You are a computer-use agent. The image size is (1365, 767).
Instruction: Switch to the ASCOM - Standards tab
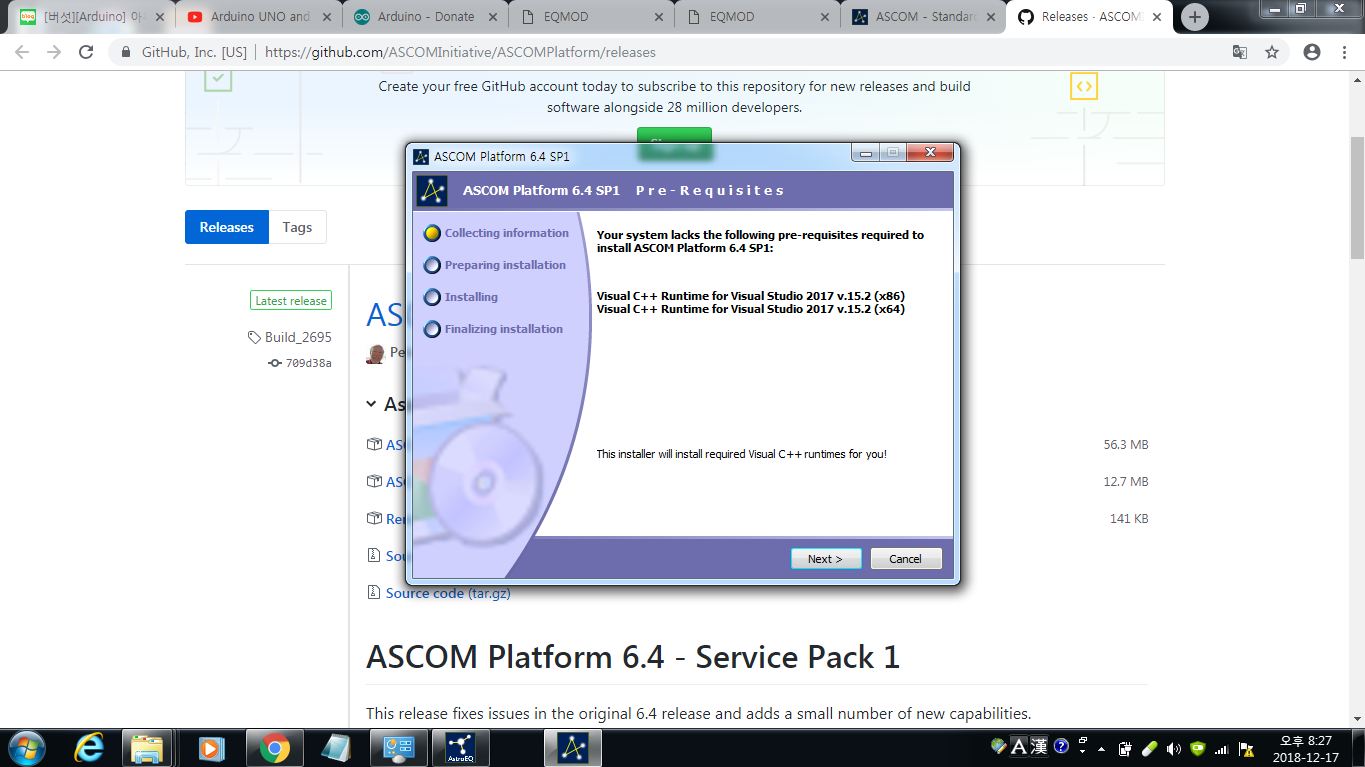(925, 17)
